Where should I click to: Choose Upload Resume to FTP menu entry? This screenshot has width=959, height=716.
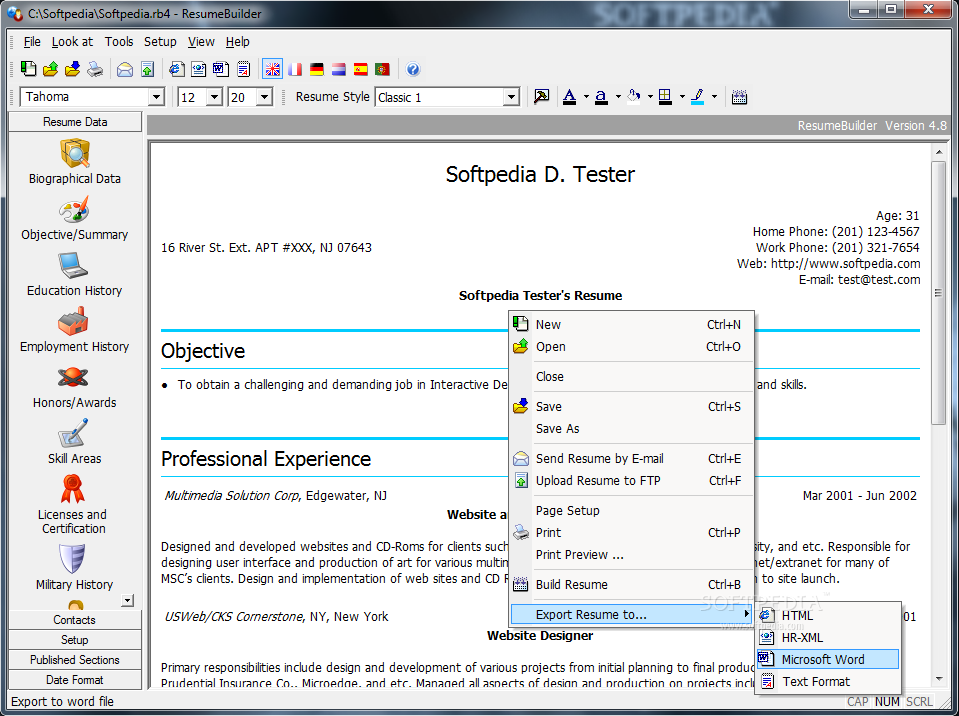click(632, 481)
